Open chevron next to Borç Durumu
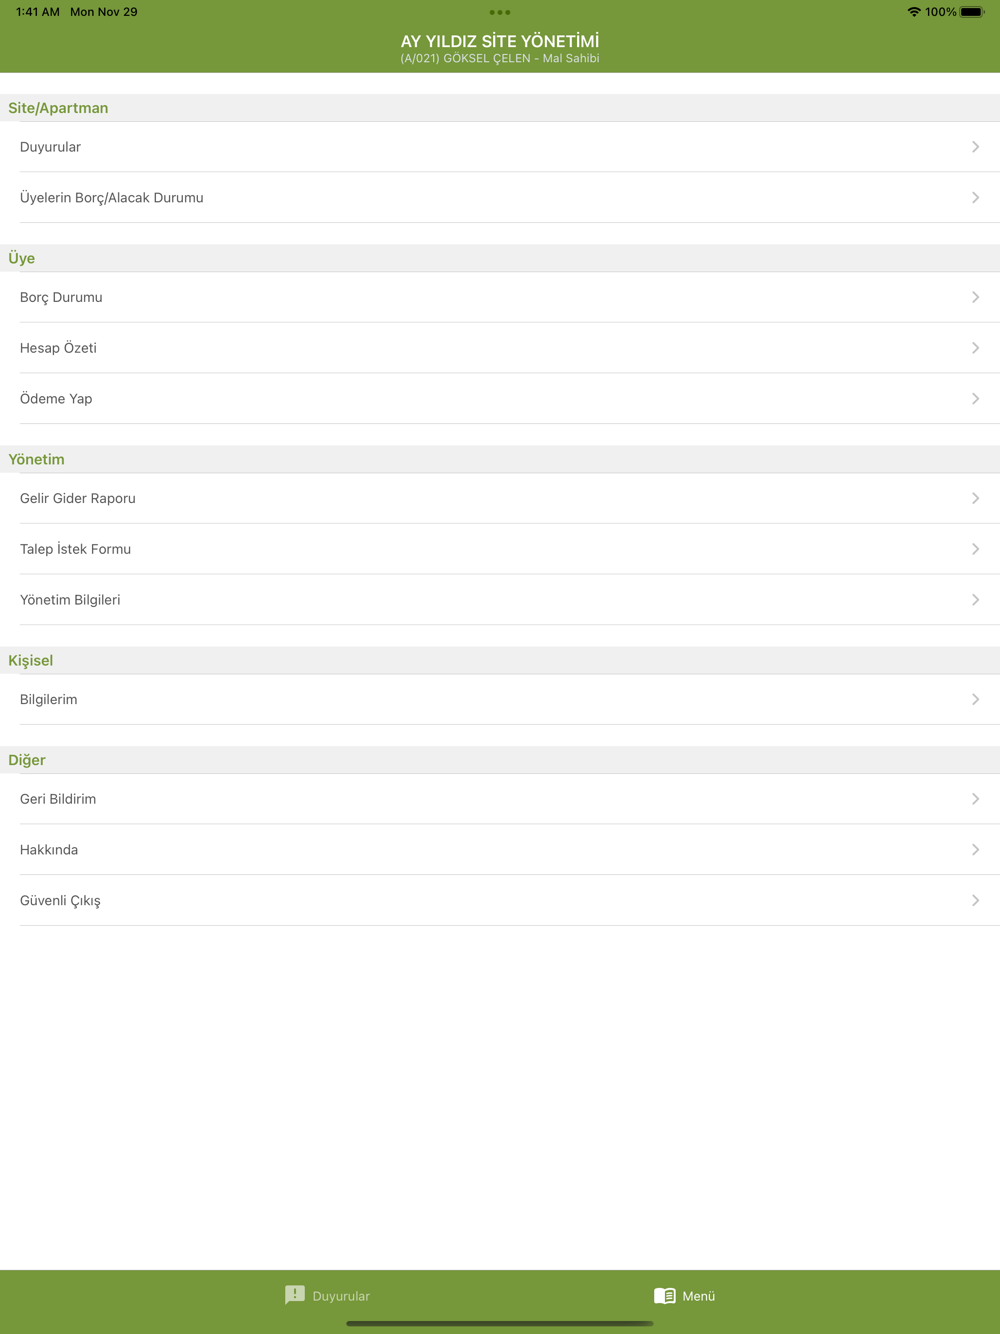Screen dimensions: 1000x1334 coord(975,297)
